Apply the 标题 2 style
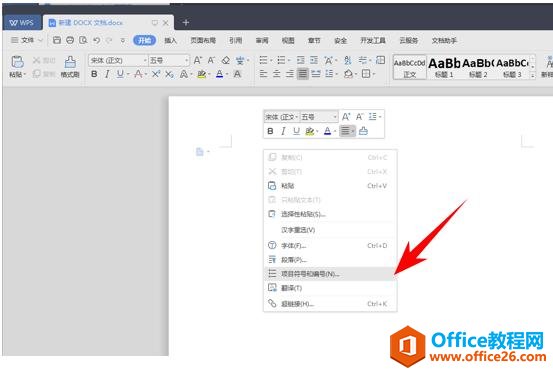 pyautogui.click(x=478, y=67)
